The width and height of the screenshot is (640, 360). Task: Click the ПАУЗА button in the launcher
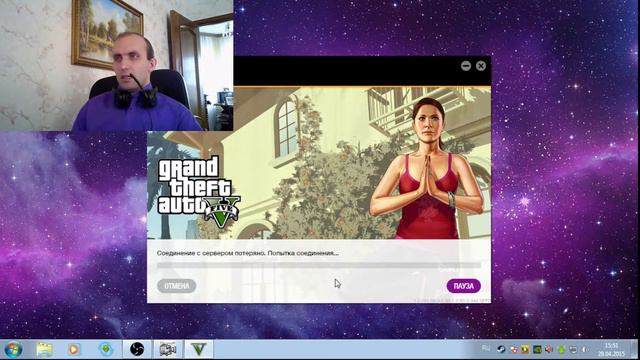[x=464, y=286]
